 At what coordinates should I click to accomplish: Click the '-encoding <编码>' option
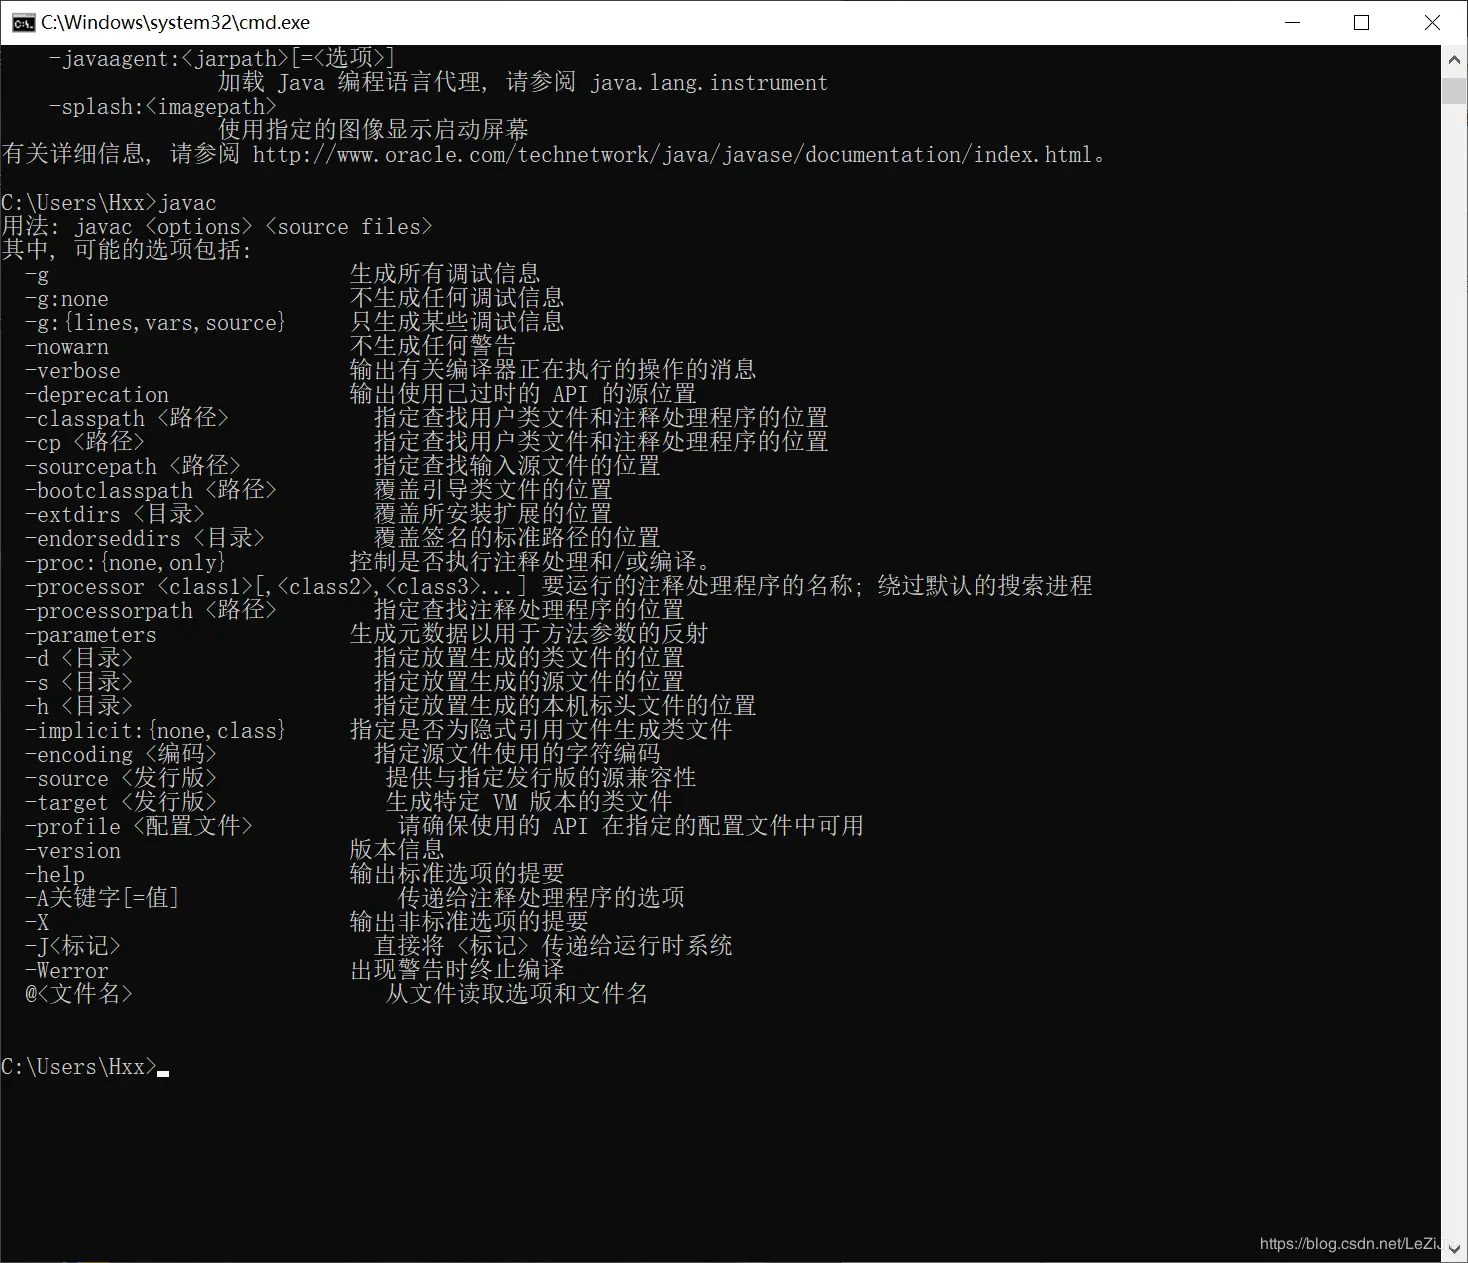[121, 754]
